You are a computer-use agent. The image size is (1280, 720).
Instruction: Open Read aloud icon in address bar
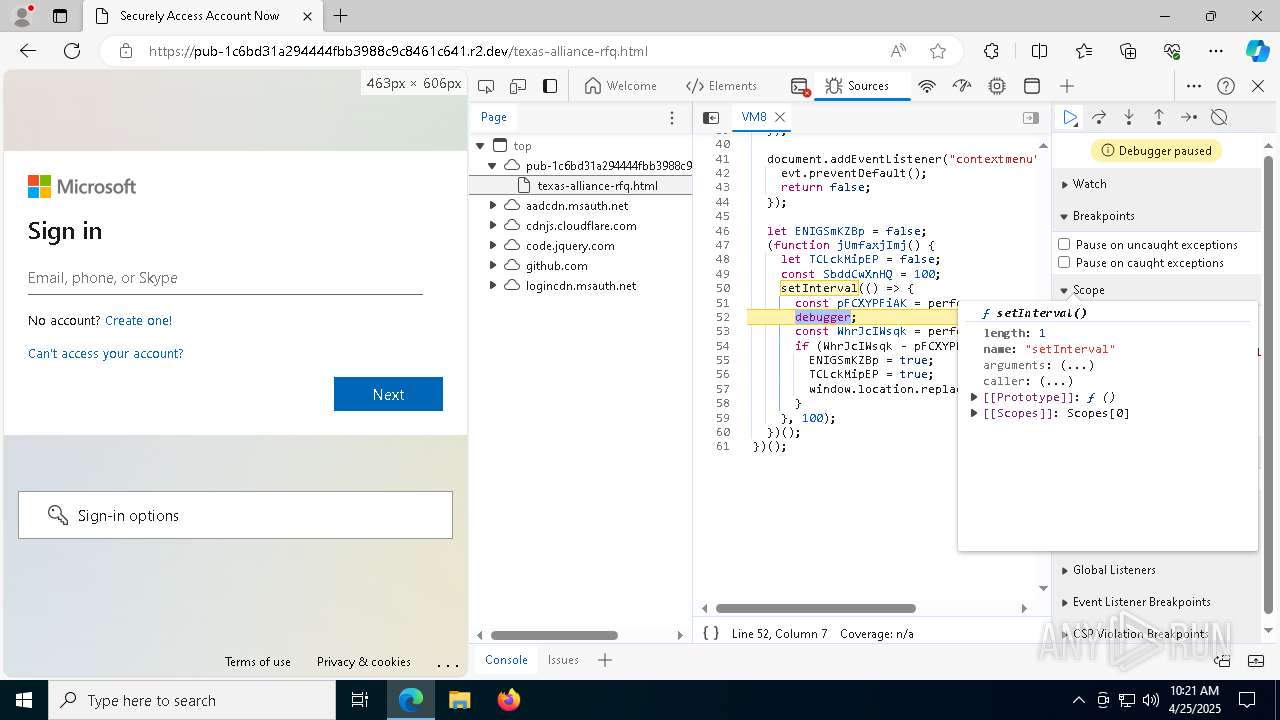click(x=898, y=51)
